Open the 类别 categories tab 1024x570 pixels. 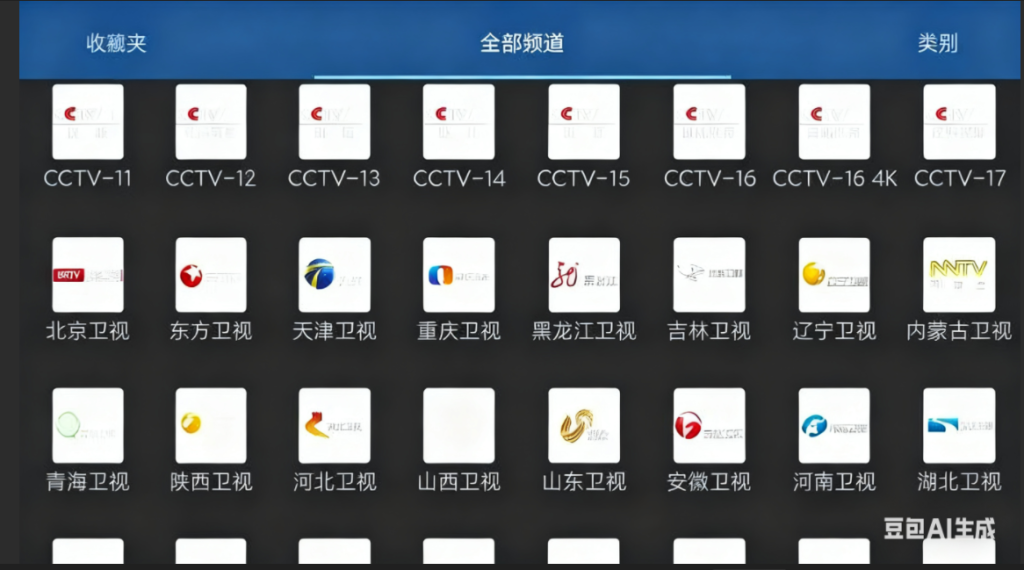(937, 43)
